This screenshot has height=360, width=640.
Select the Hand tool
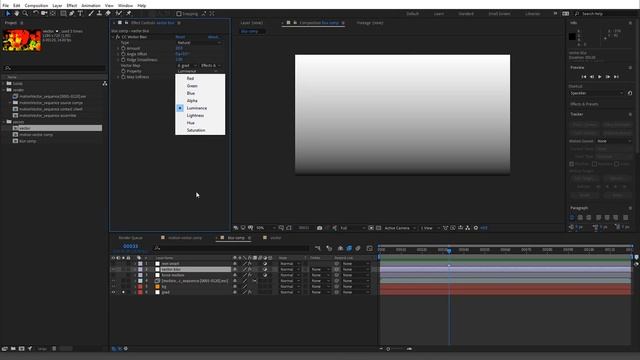point(16,13)
